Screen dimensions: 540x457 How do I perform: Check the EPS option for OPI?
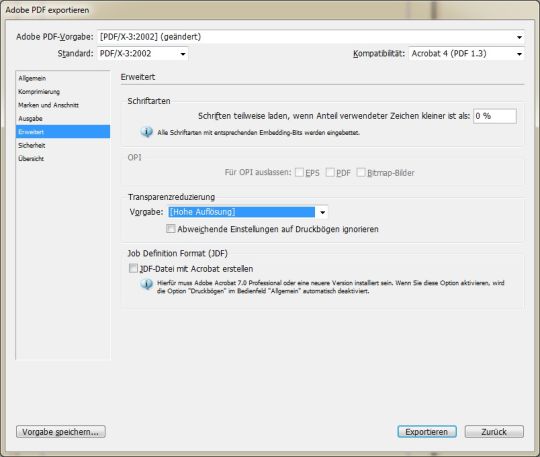tap(300, 172)
